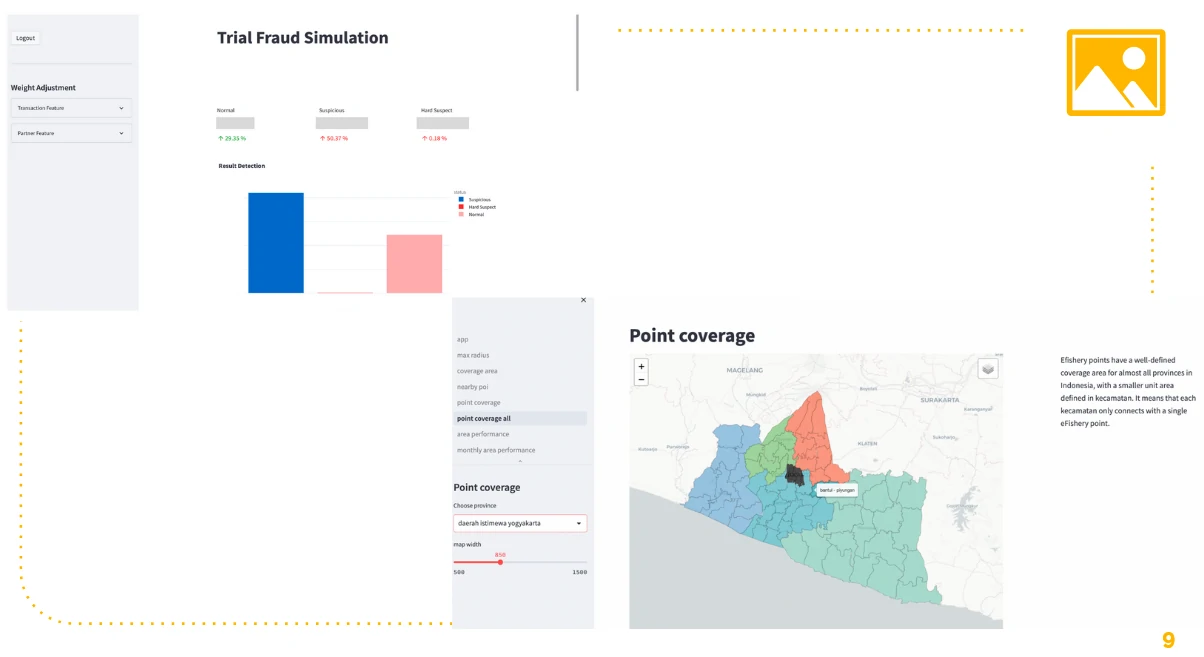This screenshot has width=1204, height=657.
Task: Toggle the Hard Suspect legend entry
Action: pos(476,207)
